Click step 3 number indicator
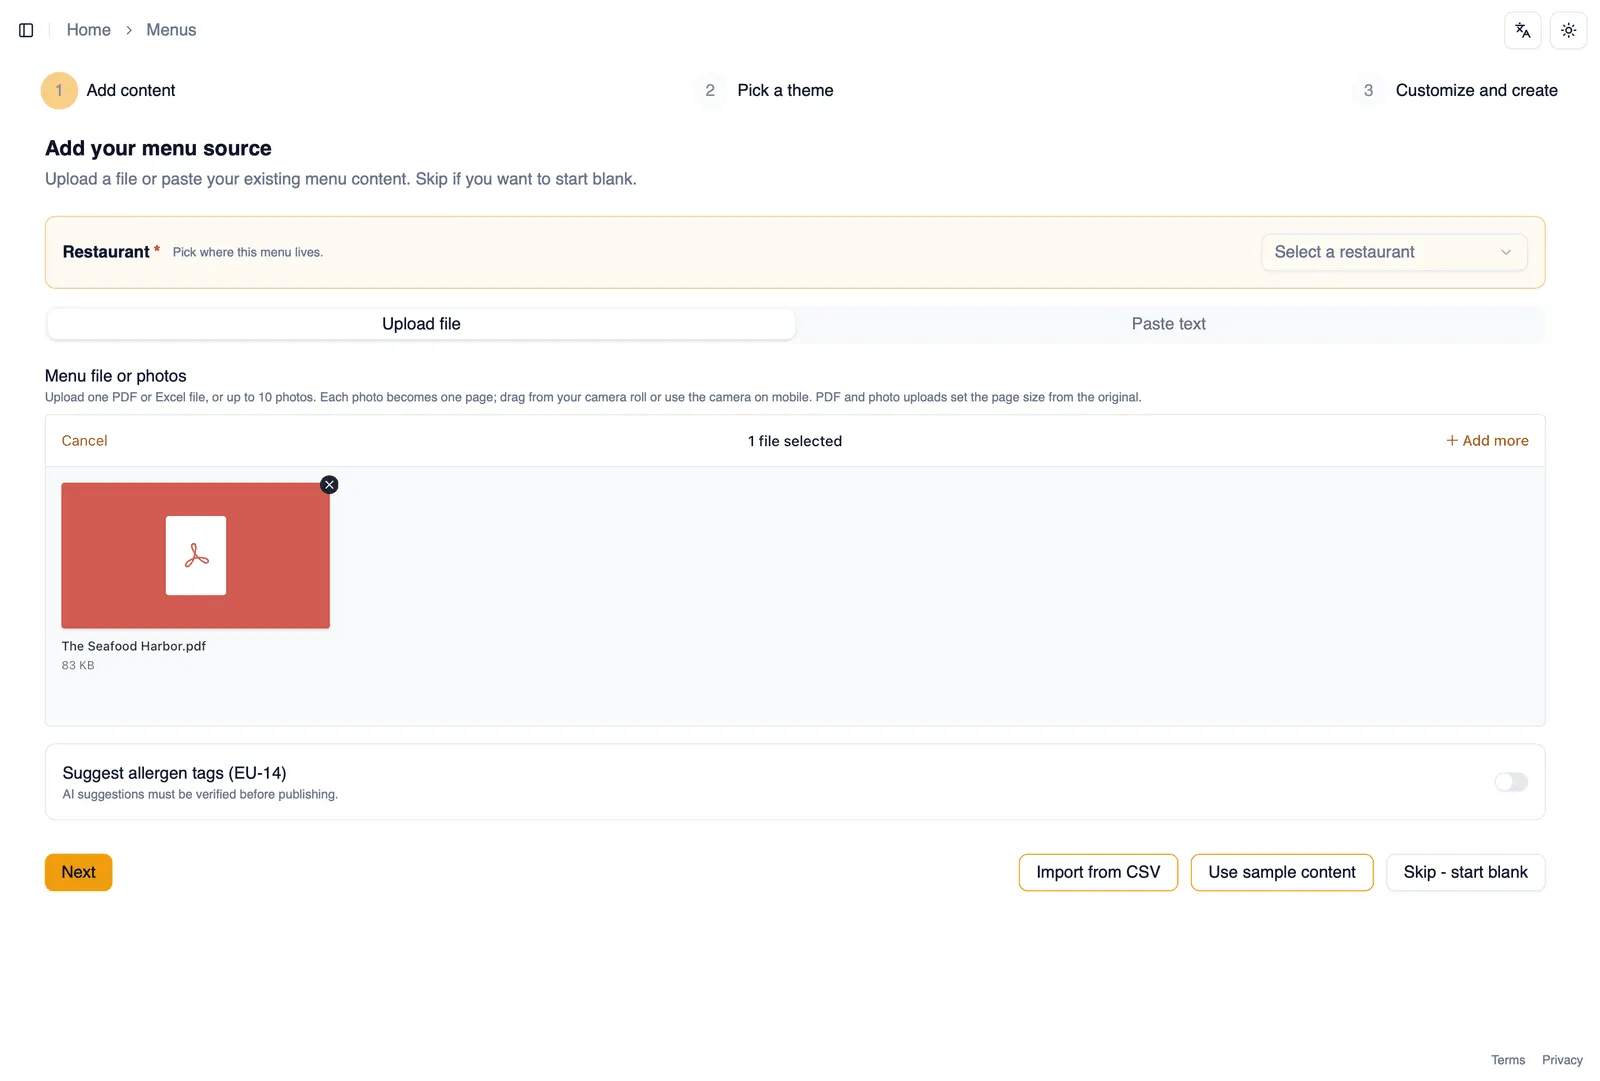Screen dimensions: 1600x1081 click(x=1368, y=90)
